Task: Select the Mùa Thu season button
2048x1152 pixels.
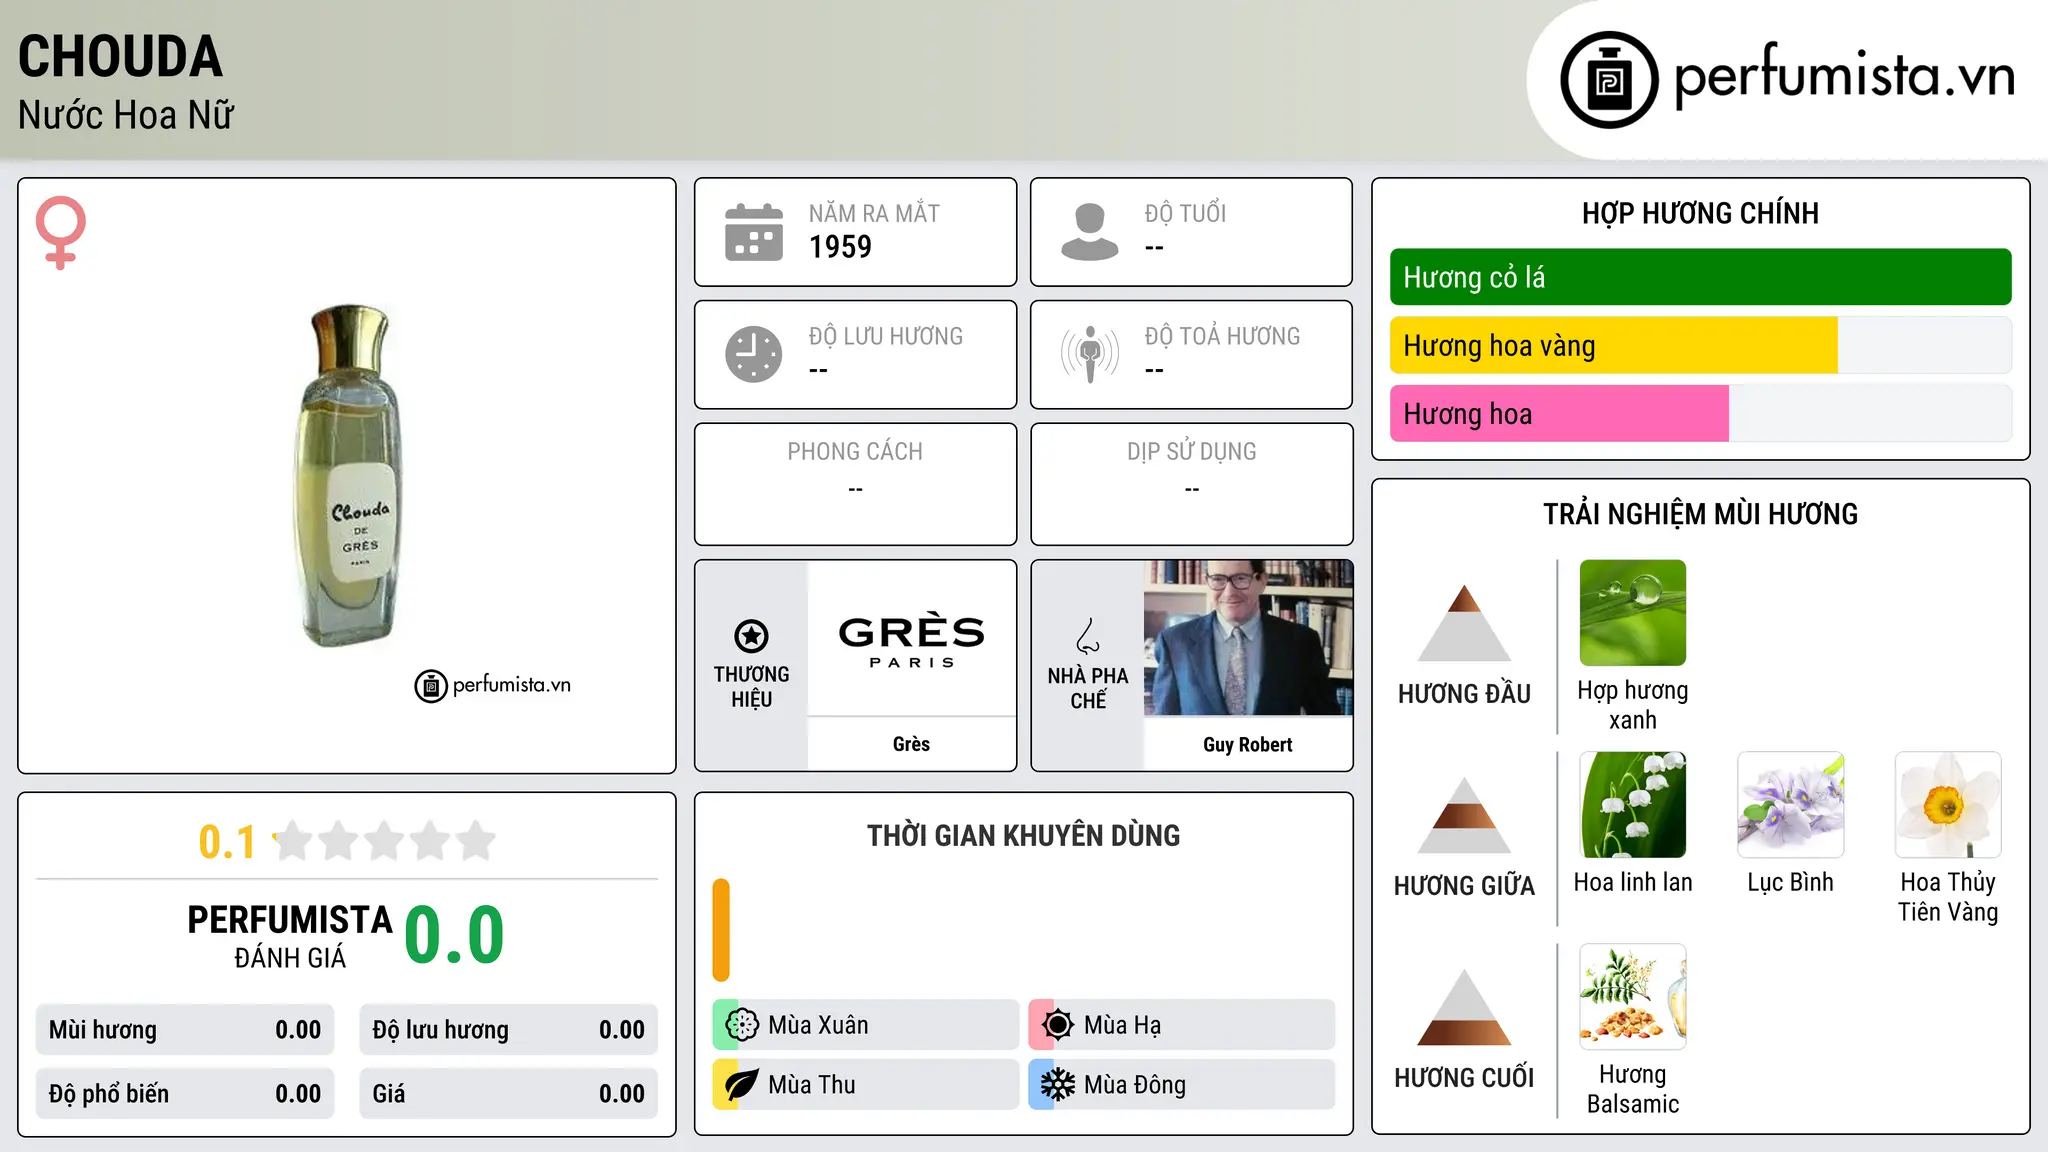Action: (x=866, y=1085)
